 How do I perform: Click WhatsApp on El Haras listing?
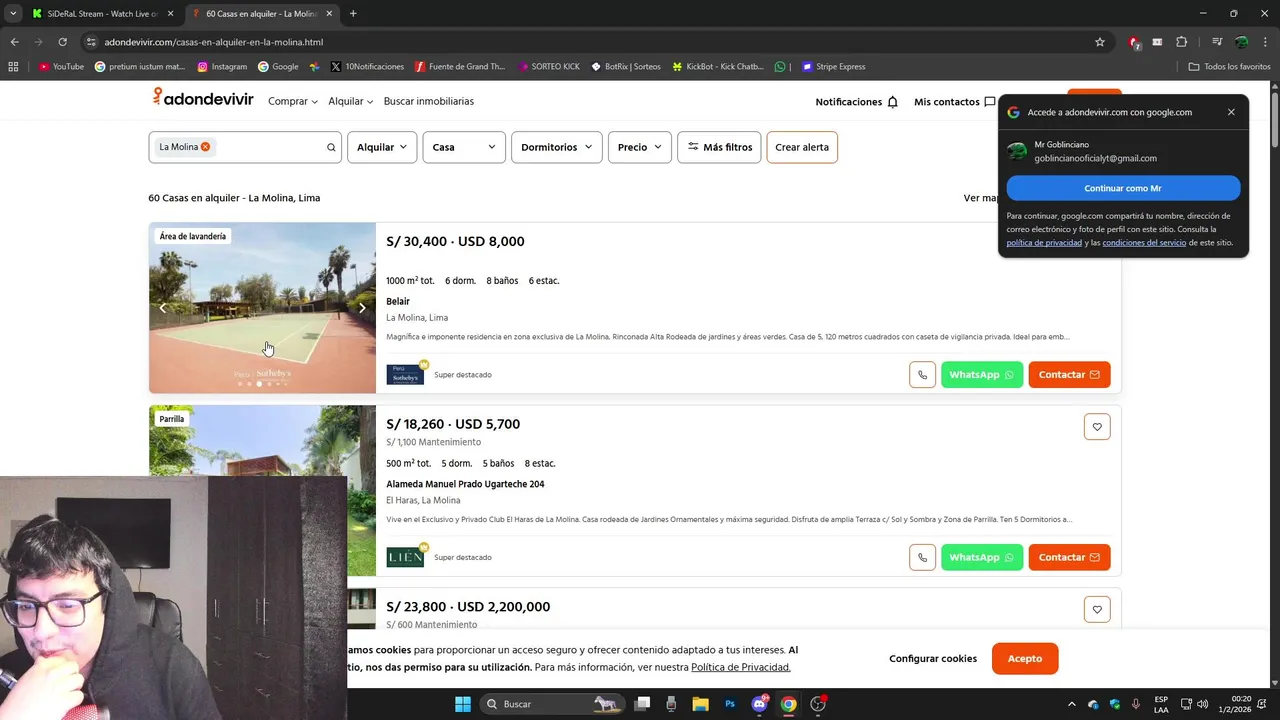coord(982,557)
